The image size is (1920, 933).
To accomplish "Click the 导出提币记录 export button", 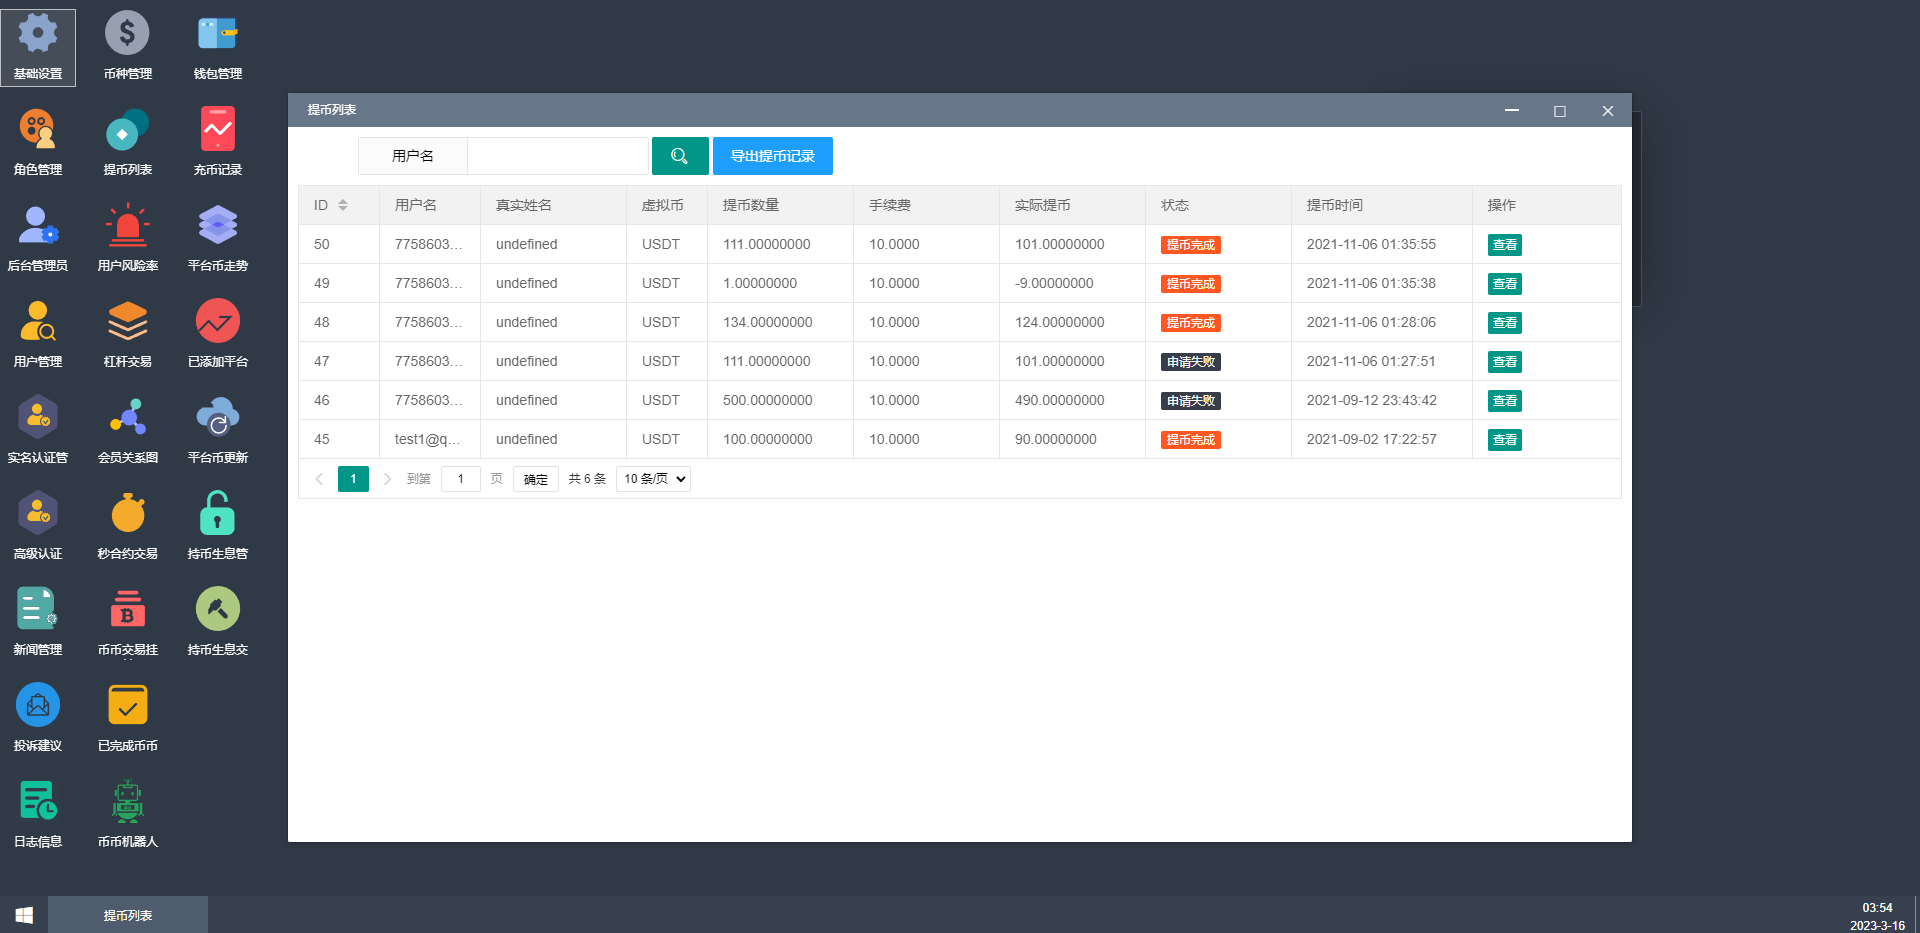I will point(772,156).
